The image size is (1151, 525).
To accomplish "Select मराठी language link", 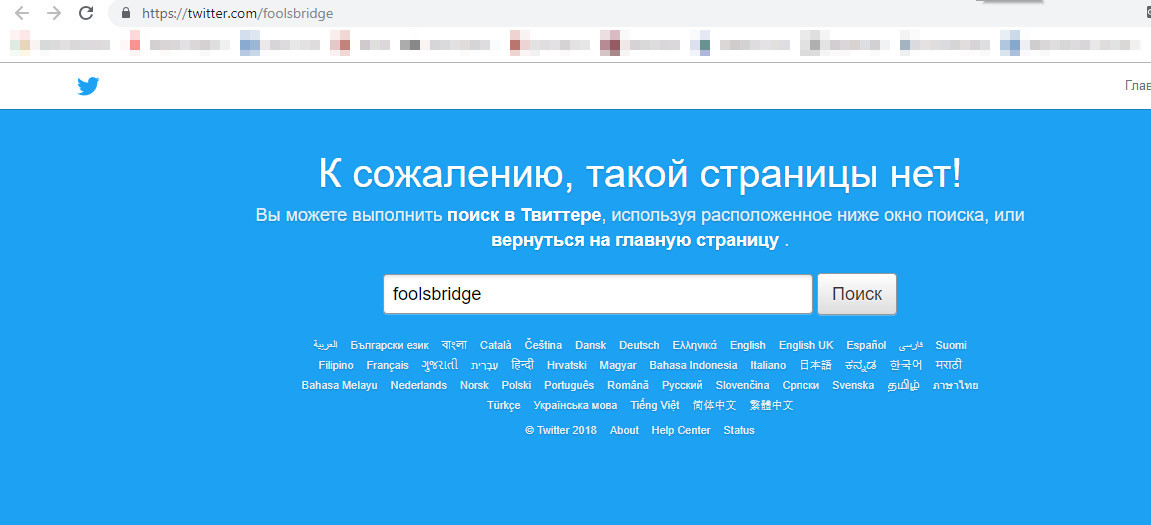I will (948, 365).
